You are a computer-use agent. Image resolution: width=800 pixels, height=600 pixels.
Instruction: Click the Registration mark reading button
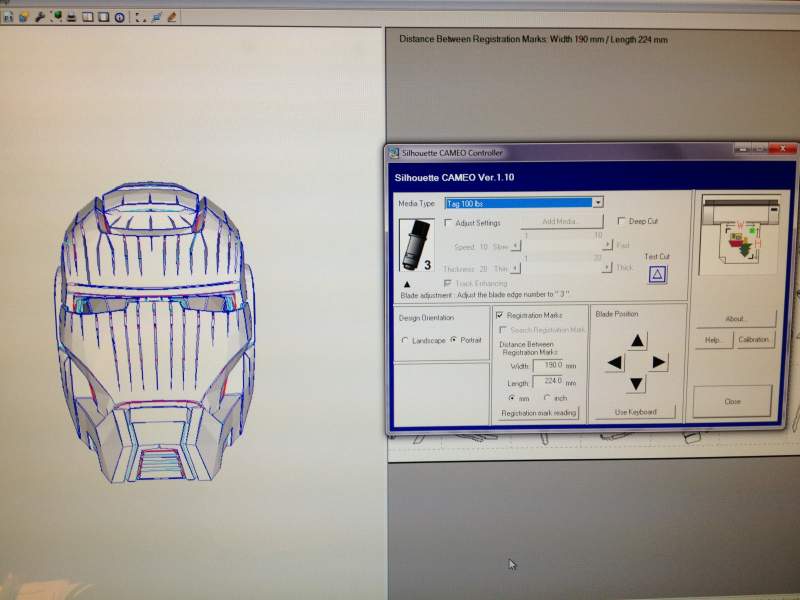click(x=538, y=413)
